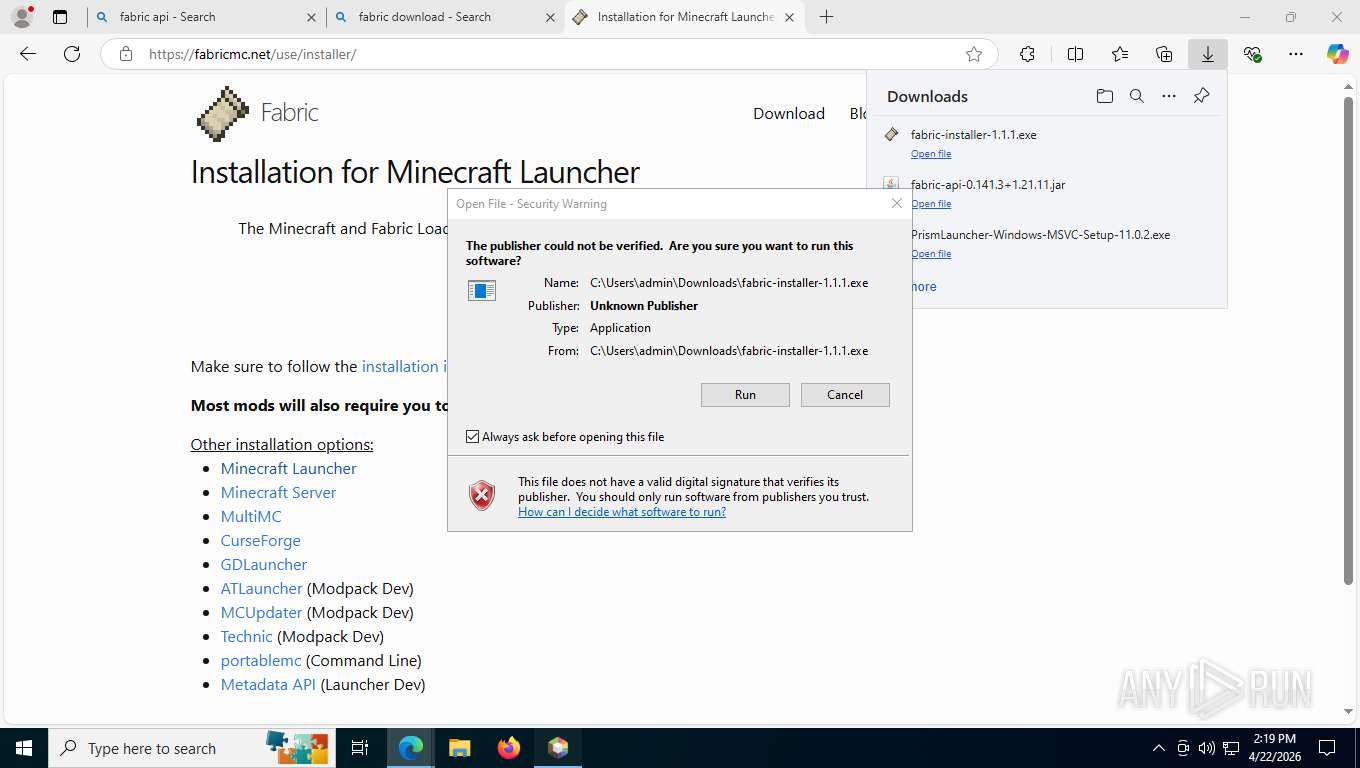Launch Firefox from the taskbar
The width and height of the screenshot is (1360, 768).
[509, 748]
